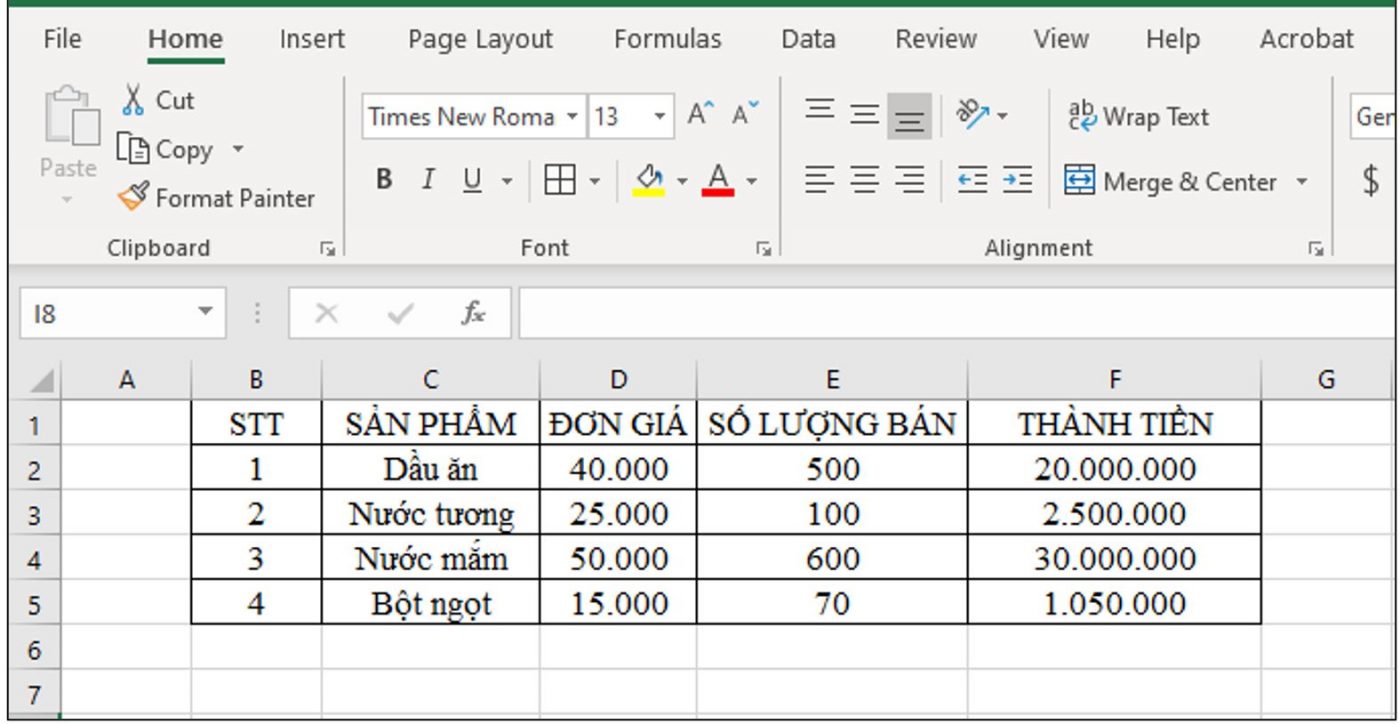Click the Insert Function fx button
The width and height of the screenshot is (1400, 724).
click(x=473, y=313)
